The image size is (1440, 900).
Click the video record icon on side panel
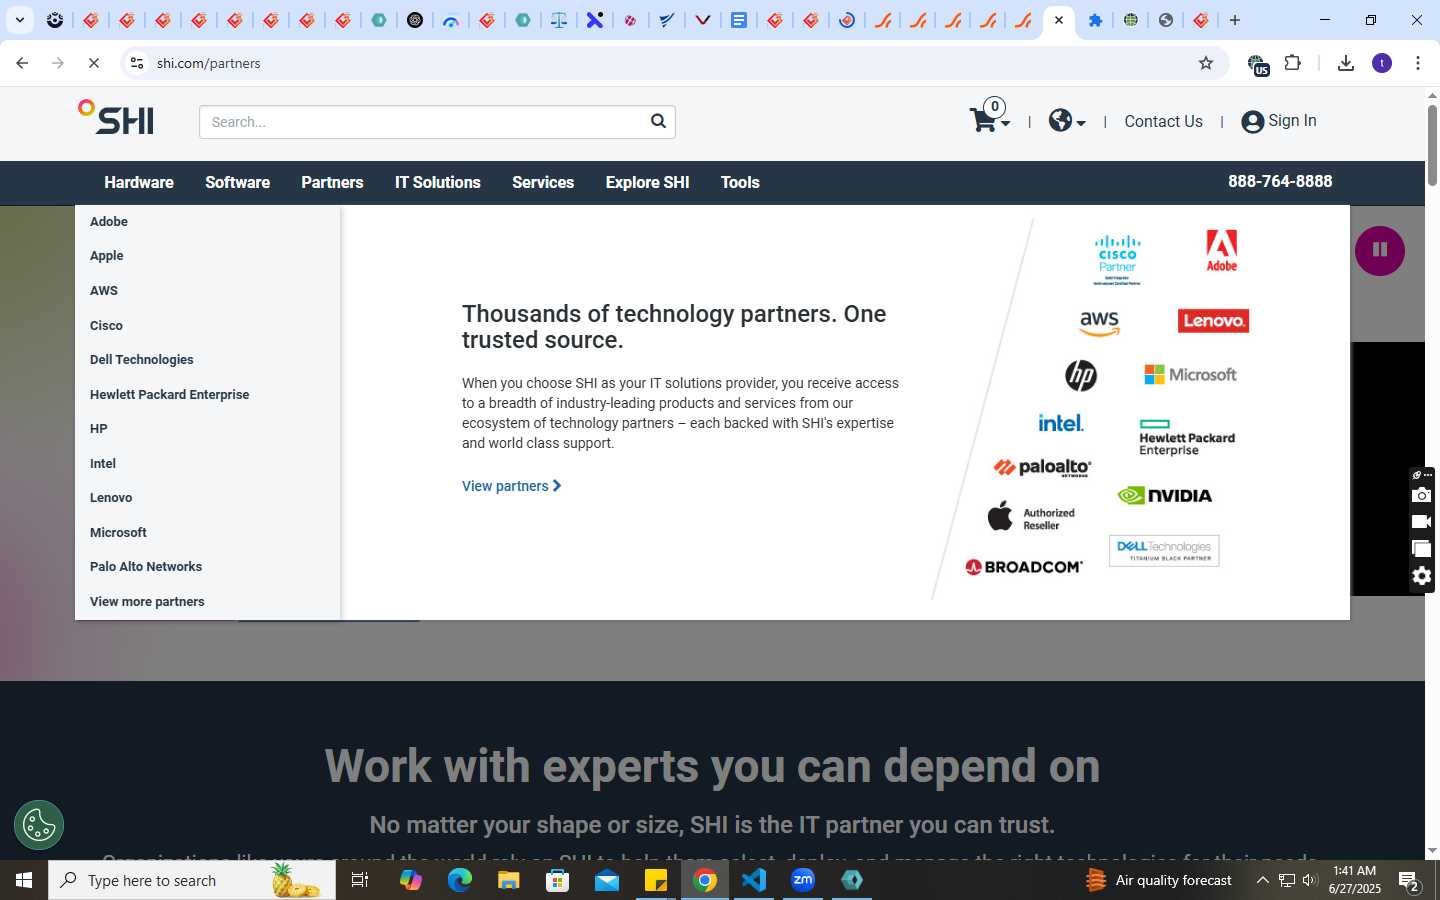[1421, 522]
